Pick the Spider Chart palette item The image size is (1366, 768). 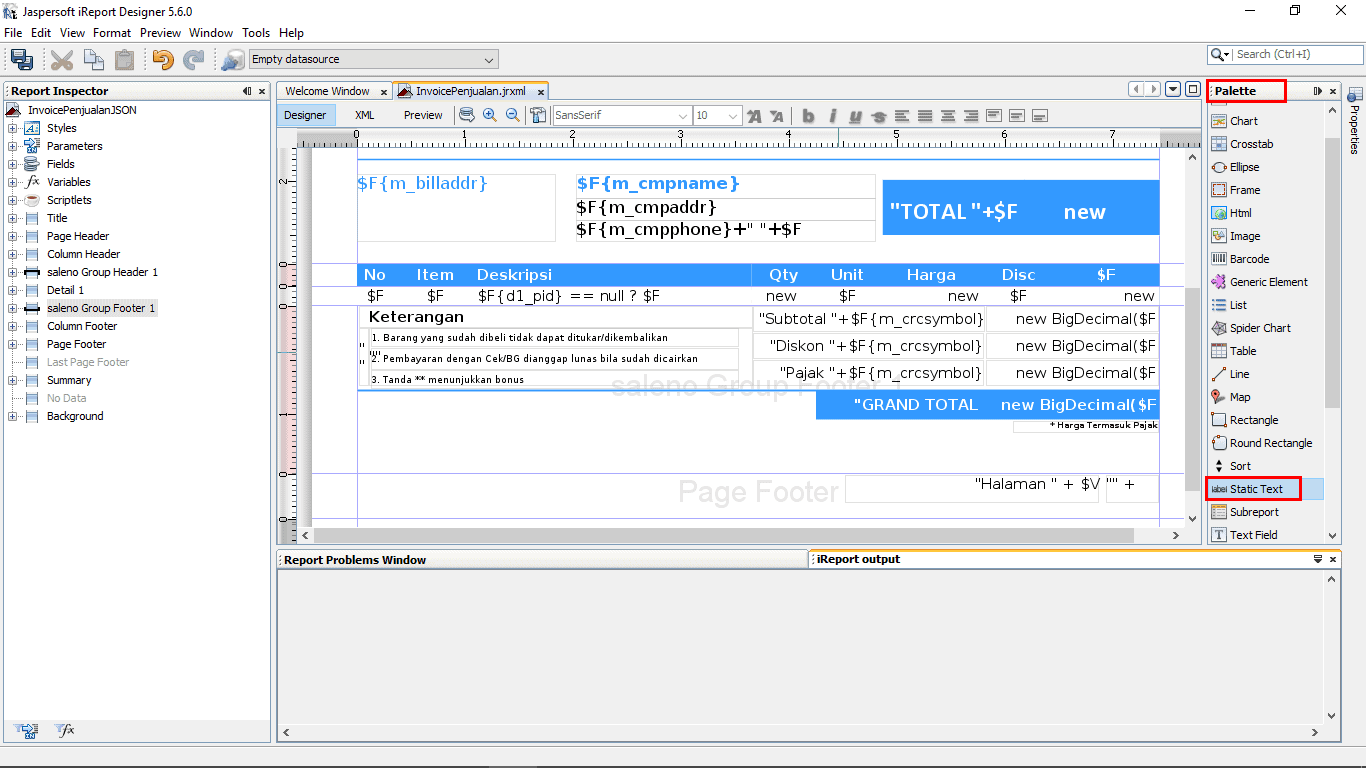(1260, 328)
